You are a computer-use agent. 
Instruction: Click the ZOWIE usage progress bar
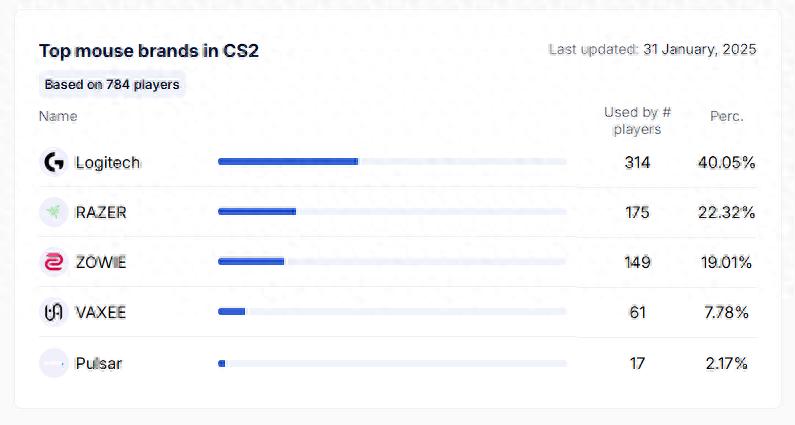tap(392, 261)
